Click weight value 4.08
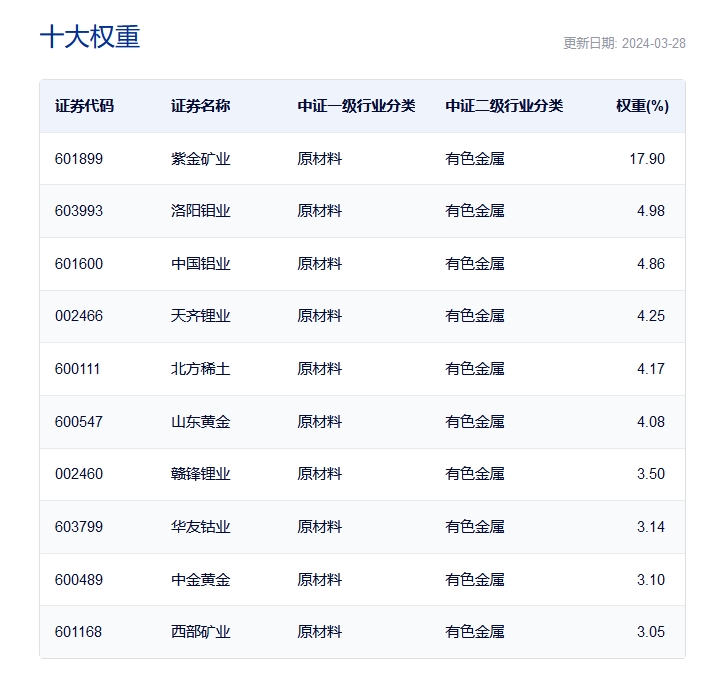Viewport: 726px width, 675px height. (x=651, y=422)
